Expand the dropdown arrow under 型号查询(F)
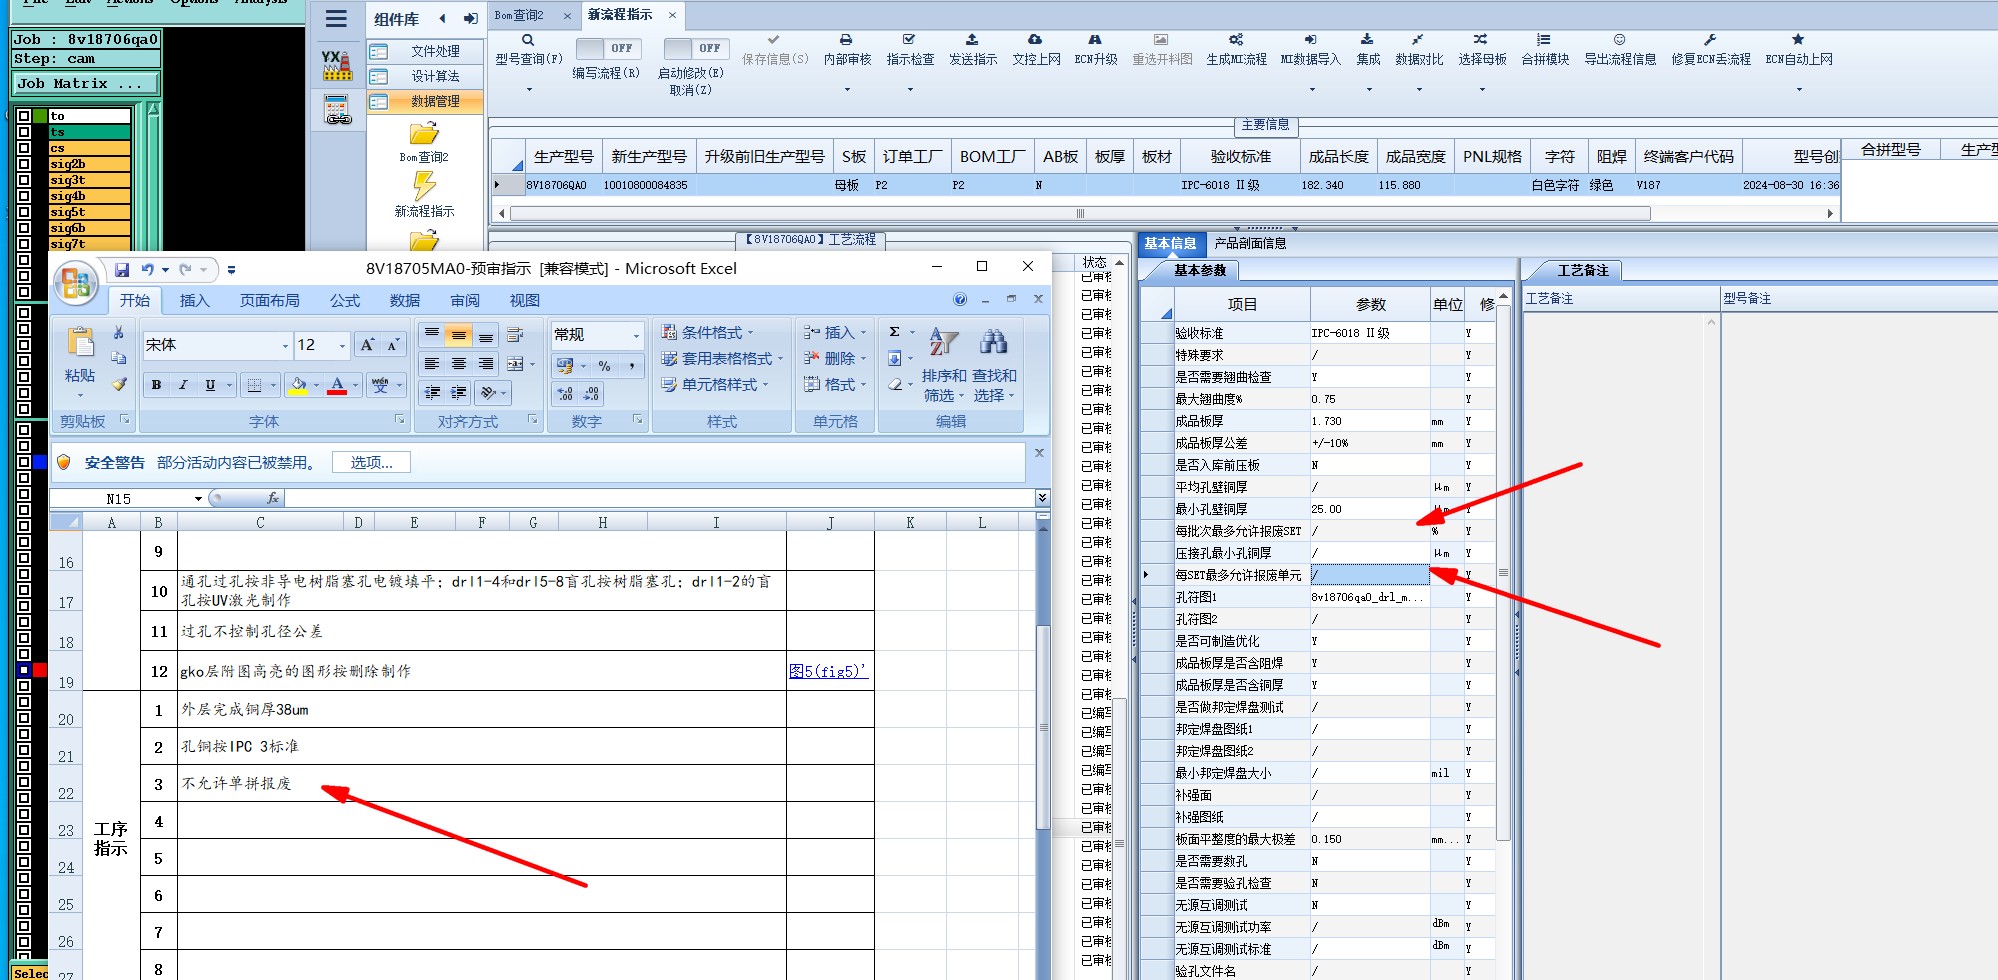The width and height of the screenshot is (1998, 980). [x=529, y=90]
